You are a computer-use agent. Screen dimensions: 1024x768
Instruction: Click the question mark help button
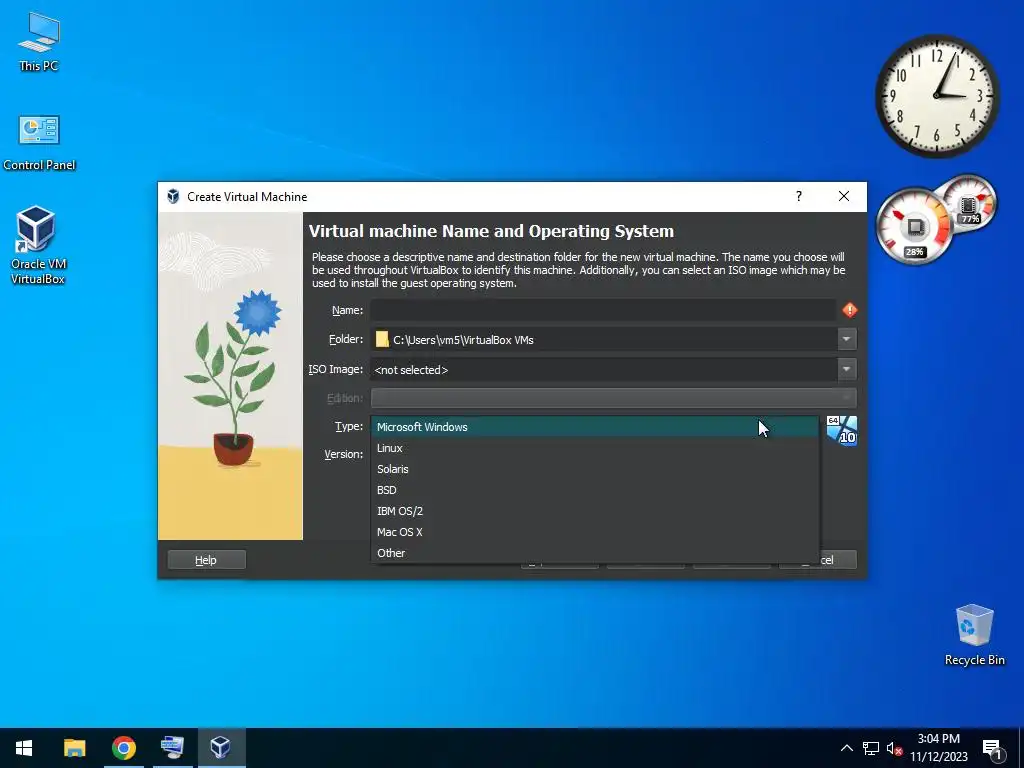click(799, 197)
